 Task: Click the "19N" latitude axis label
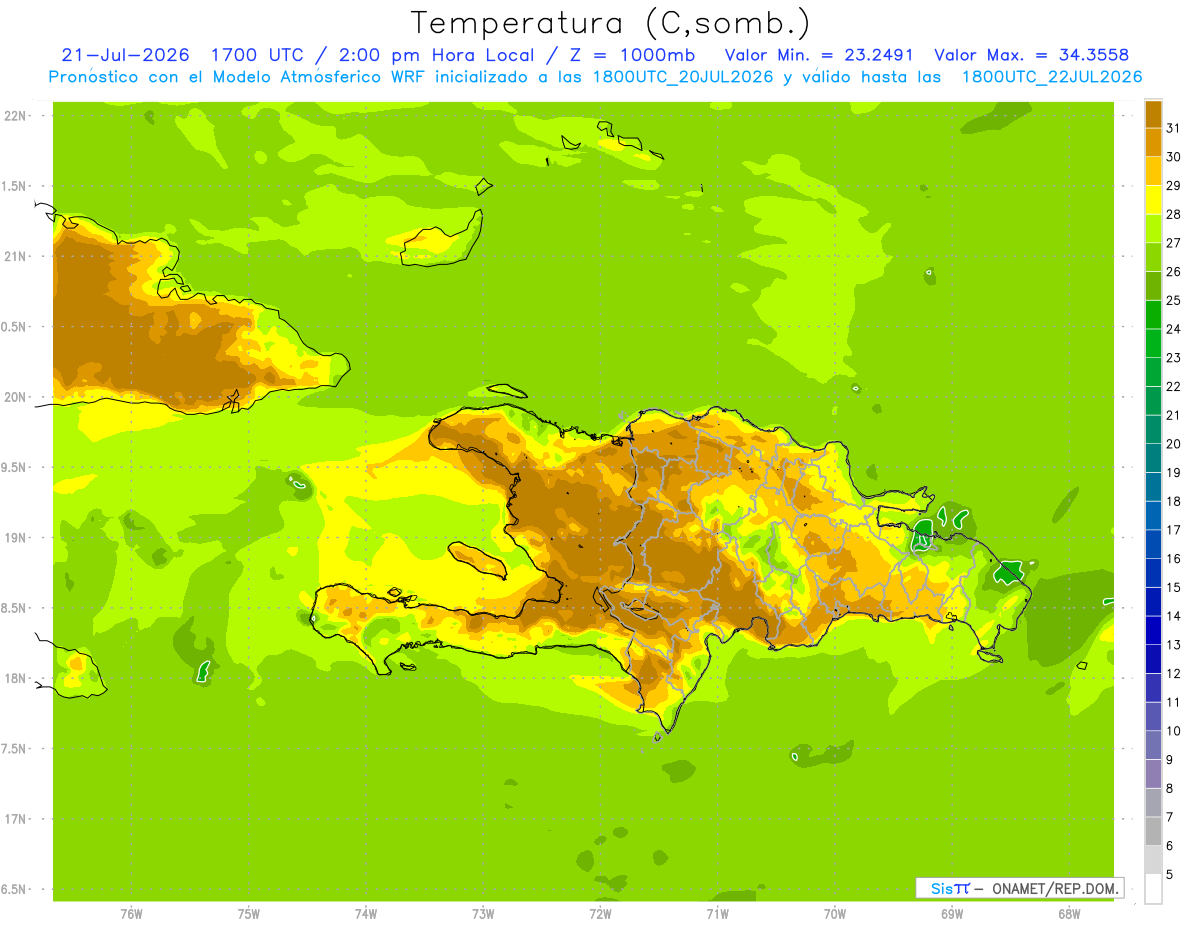pyautogui.click(x=15, y=538)
